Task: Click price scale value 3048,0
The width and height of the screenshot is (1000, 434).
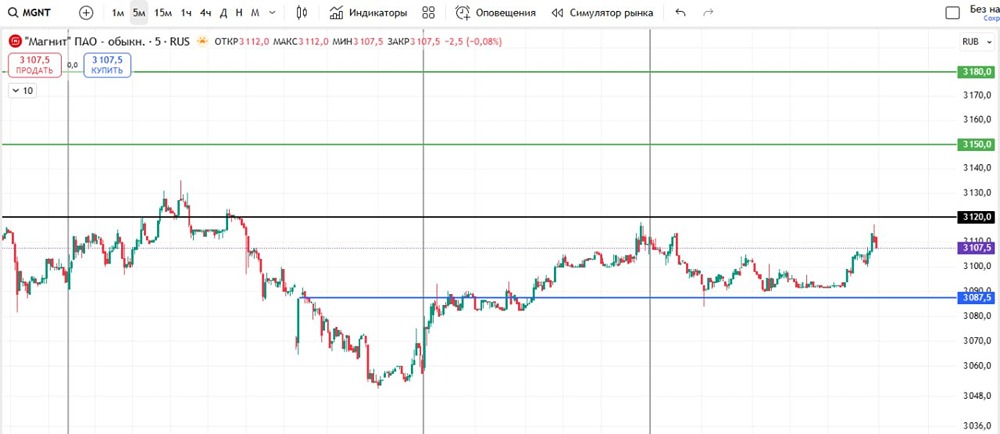Action: (978, 396)
